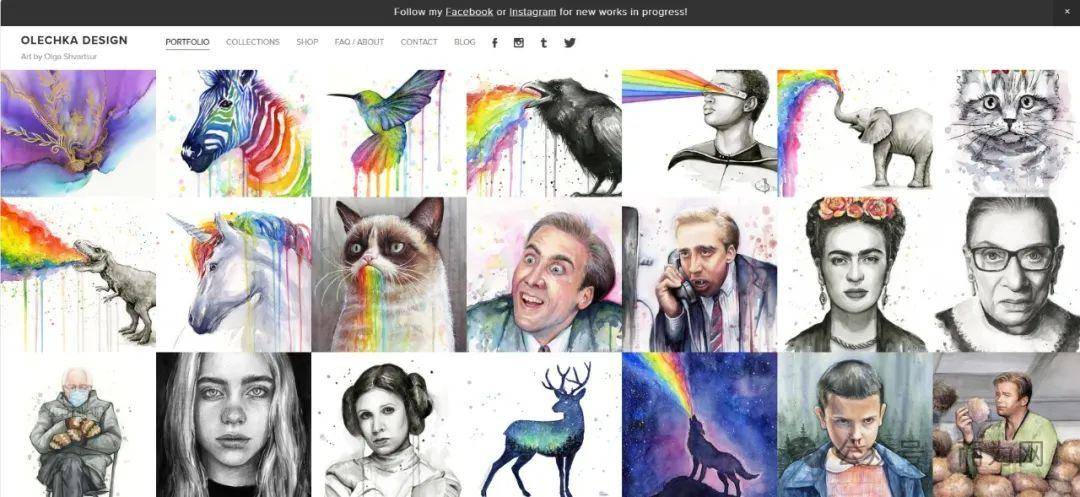The height and width of the screenshot is (497, 1080).
Task: Open the Instagram icon in the header
Action: [x=519, y=43]
